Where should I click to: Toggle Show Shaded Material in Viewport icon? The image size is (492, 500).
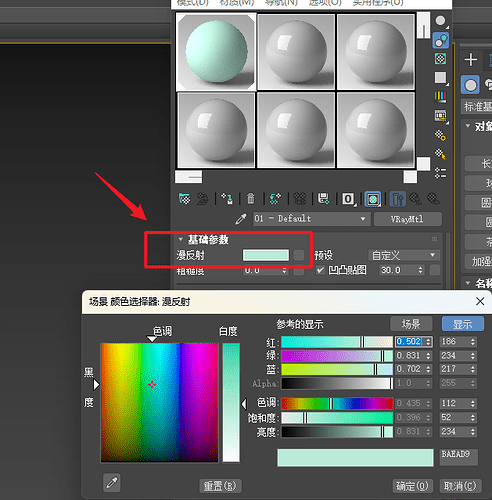tap(373, 199)
